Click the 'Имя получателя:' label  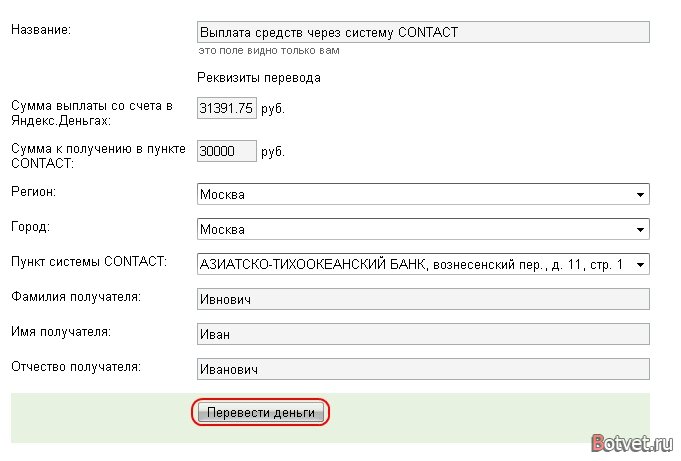(x=61, y=332)
